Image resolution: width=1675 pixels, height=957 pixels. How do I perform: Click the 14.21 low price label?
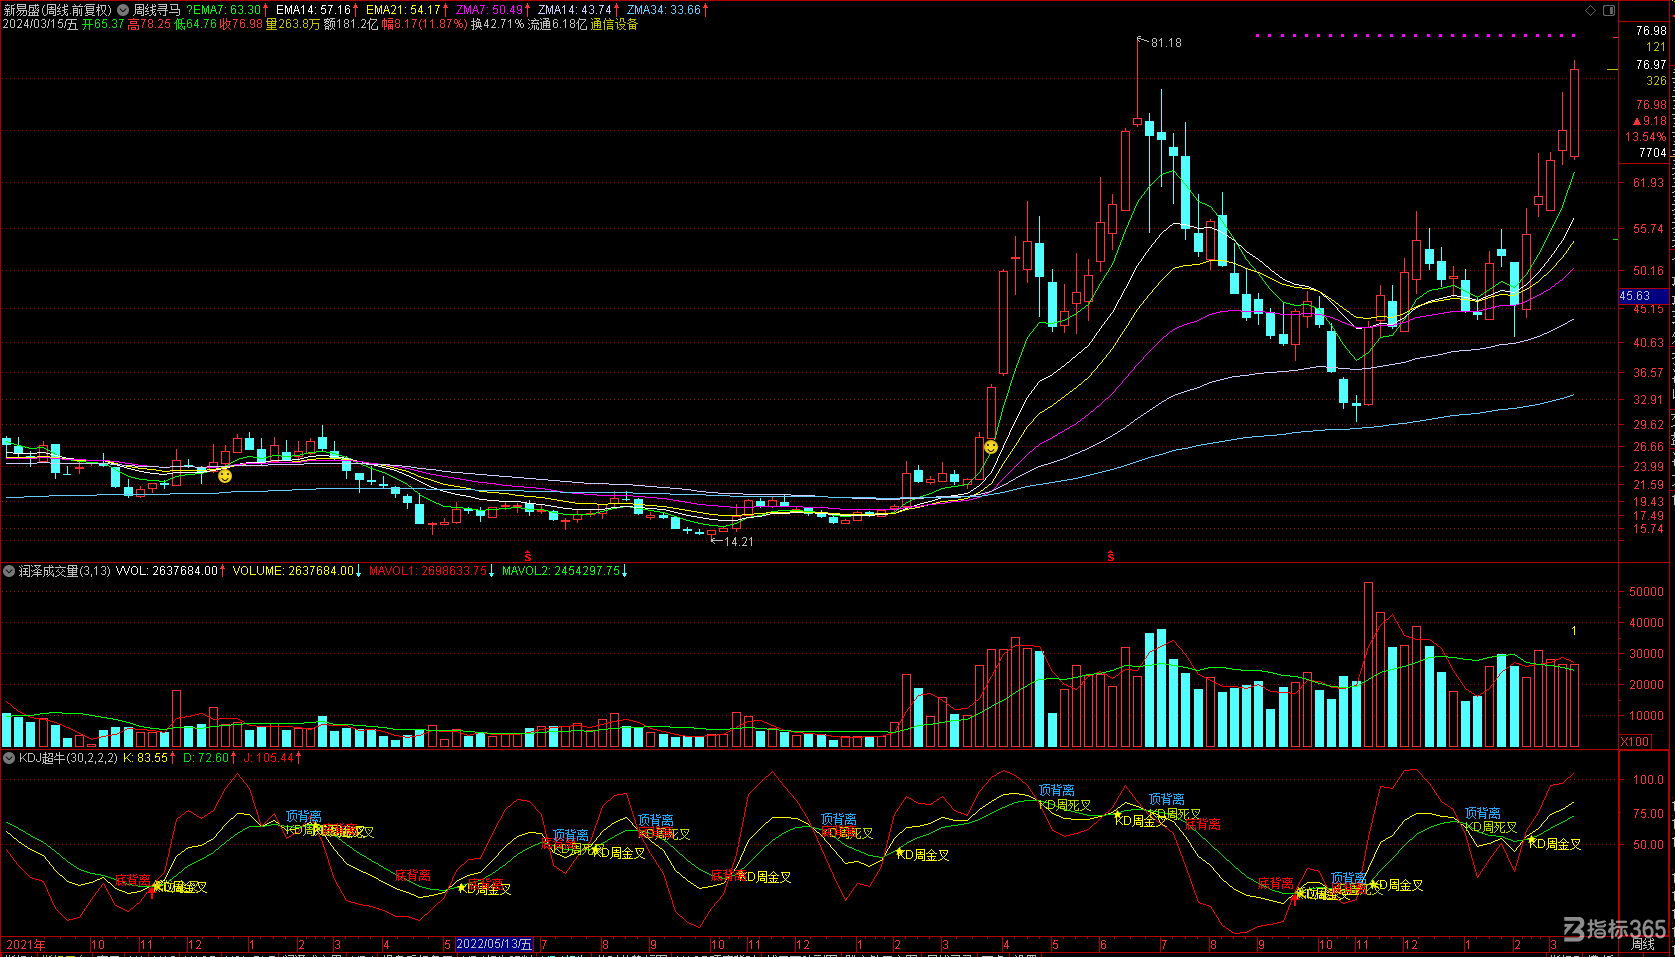[x=738, y=542]
